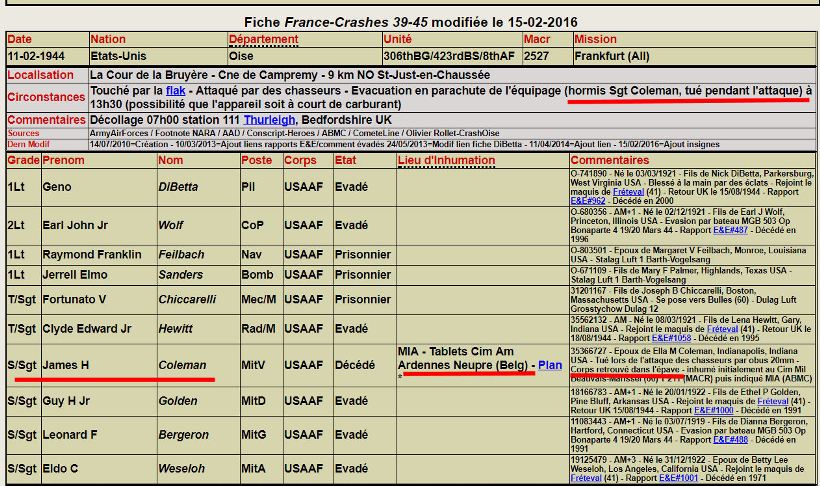The width and height of the screenshot is (820, 486).
Task: Click the Lieu d'Inhumation column header
Action: tap(447, 161)
